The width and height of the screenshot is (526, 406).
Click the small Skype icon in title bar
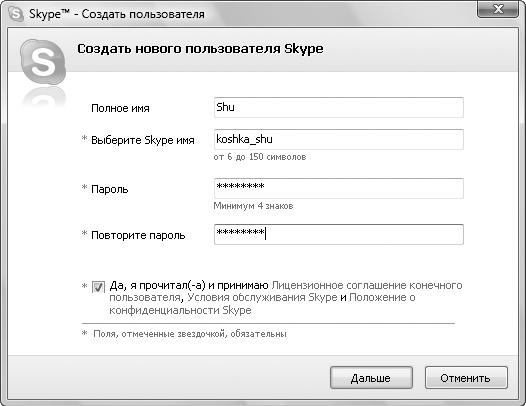coord(15,14)
